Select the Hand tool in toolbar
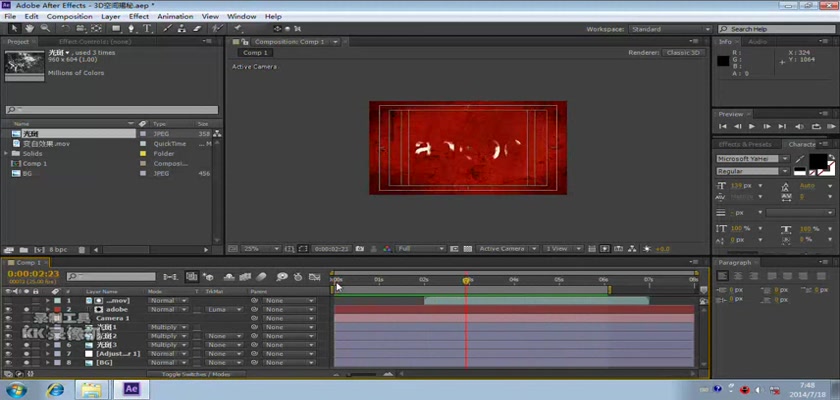 pos(29,29)
